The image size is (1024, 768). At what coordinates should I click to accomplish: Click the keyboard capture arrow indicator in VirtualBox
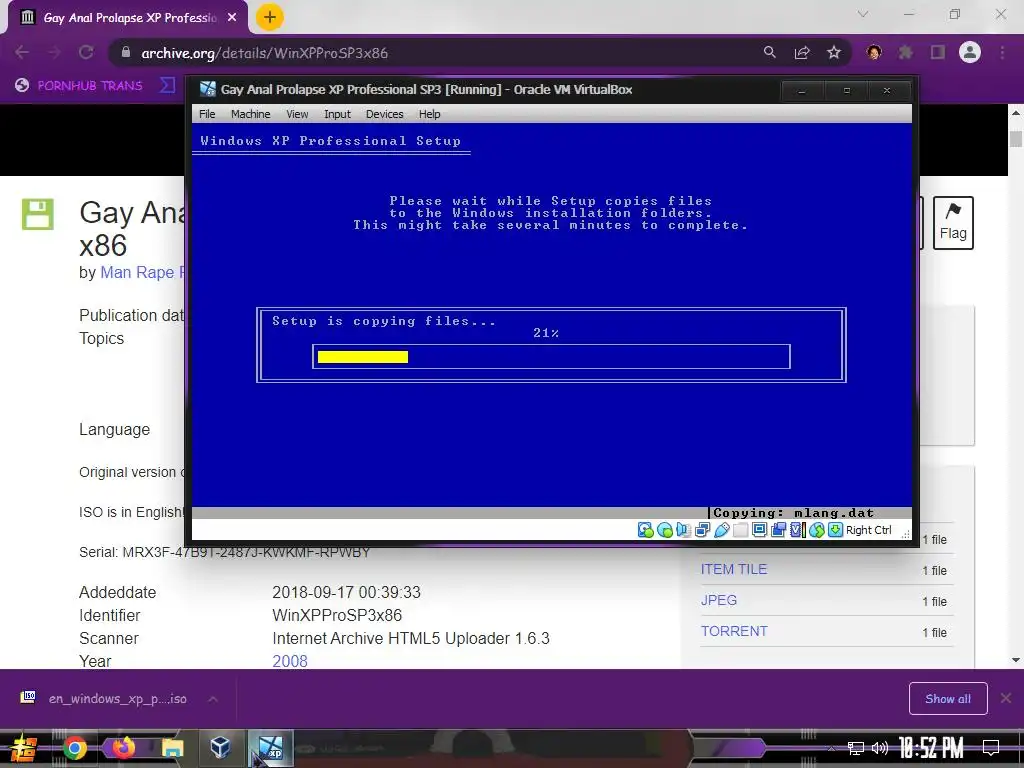coord(835,530)
